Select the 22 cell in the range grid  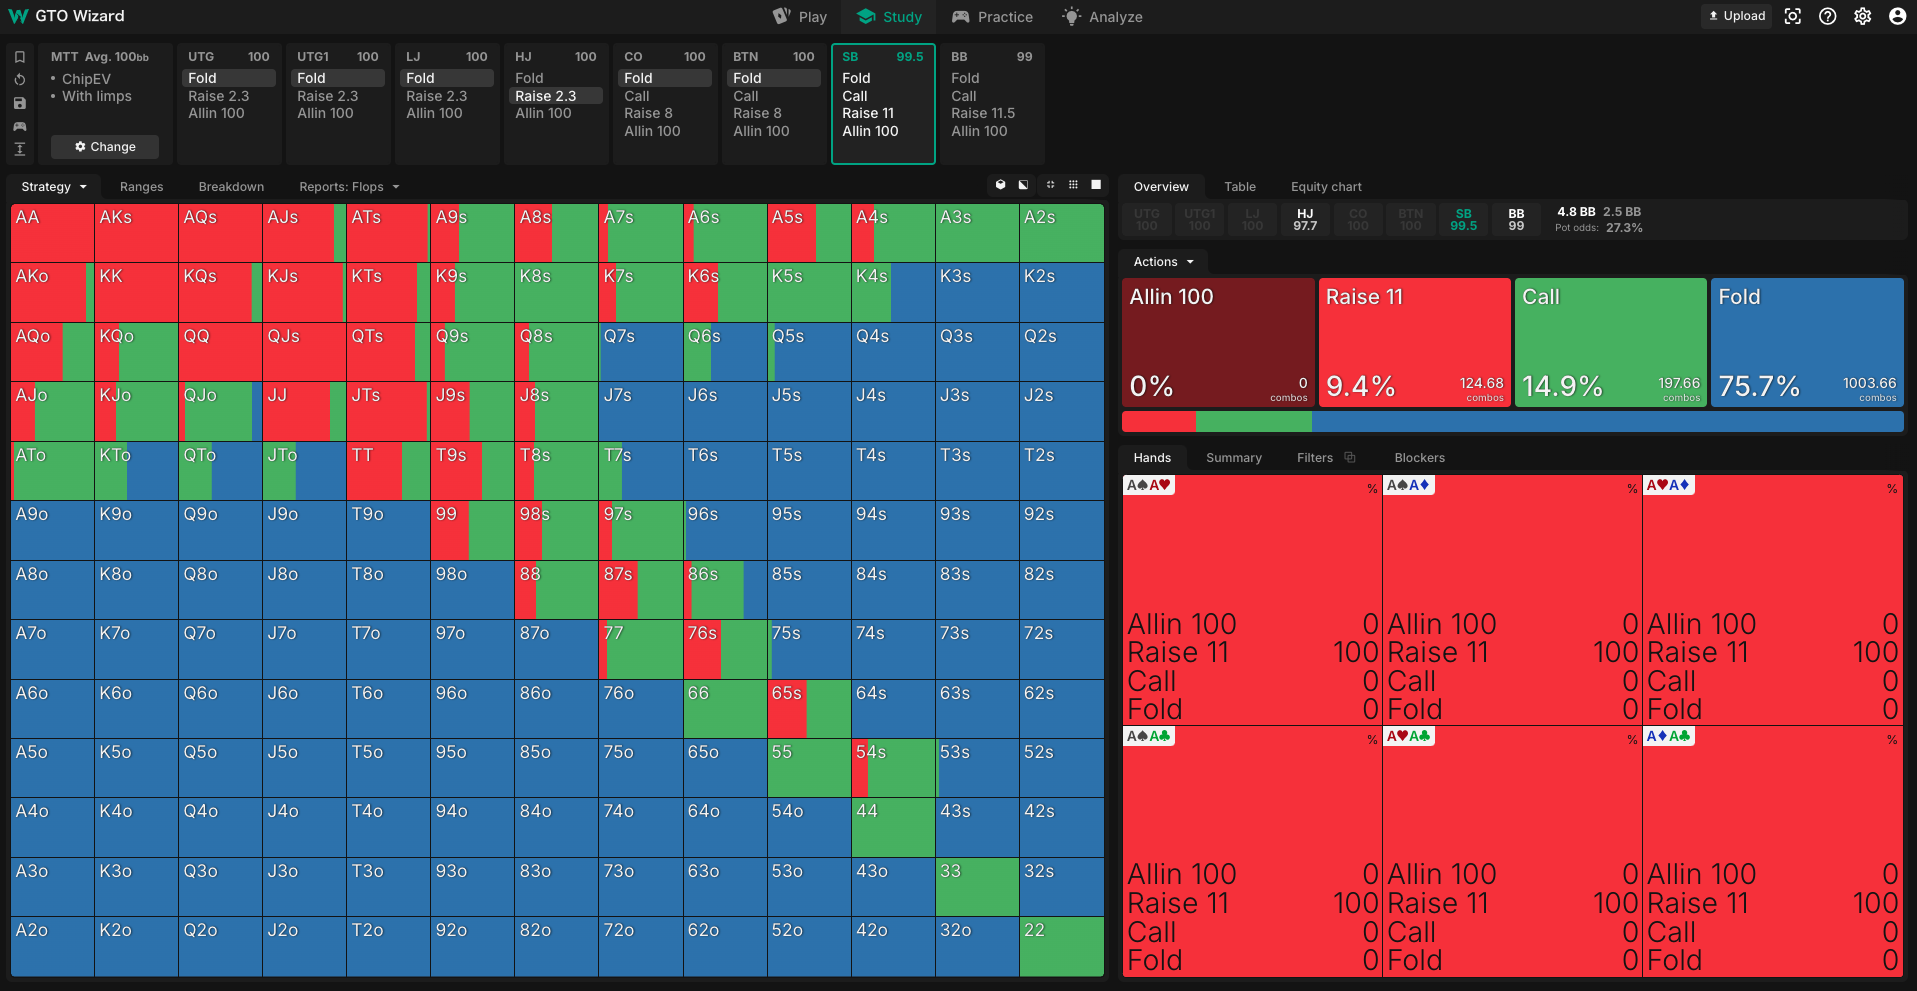1061,946
